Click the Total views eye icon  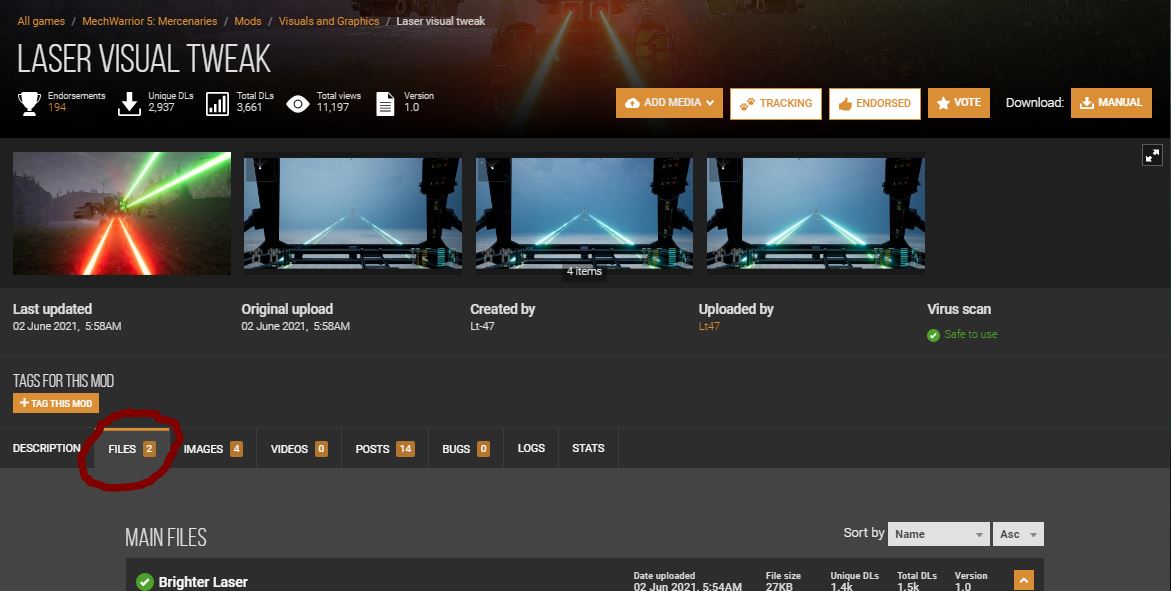pos(298,104)
